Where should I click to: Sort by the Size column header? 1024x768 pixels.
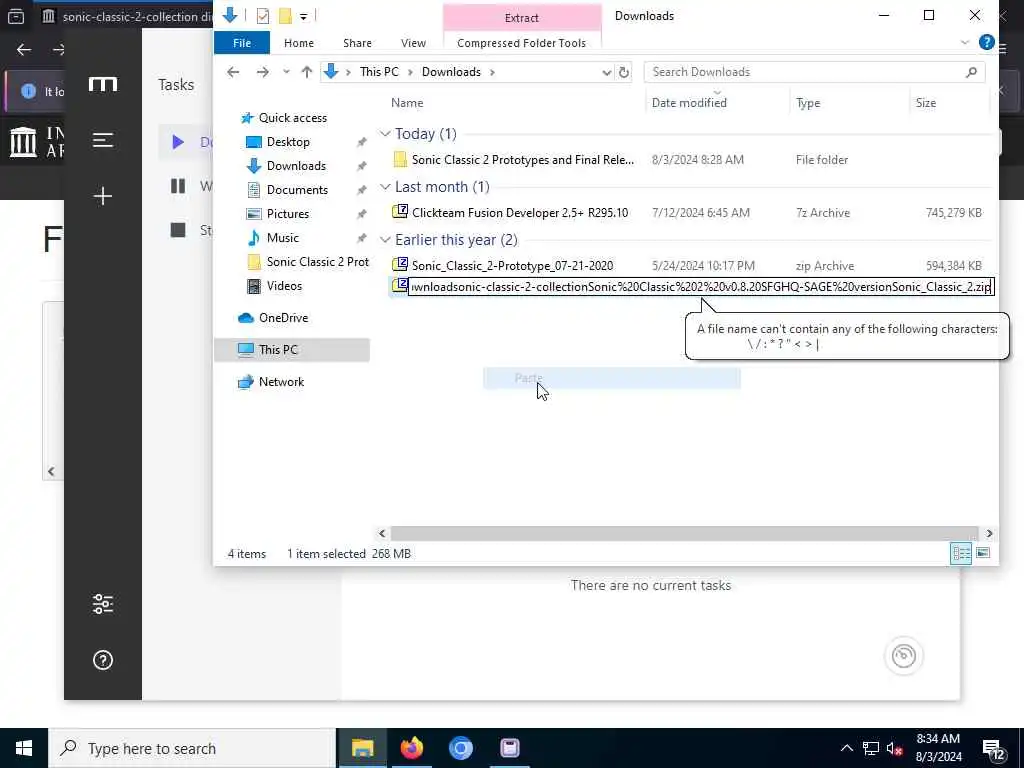925,103
